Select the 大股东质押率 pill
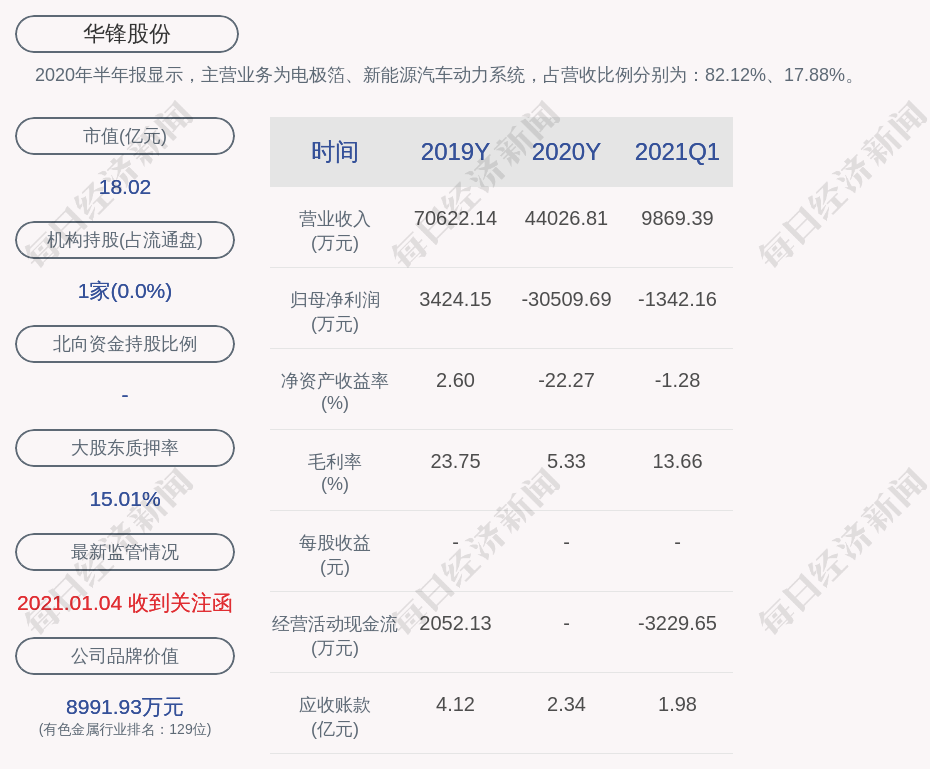 (125, 448)
